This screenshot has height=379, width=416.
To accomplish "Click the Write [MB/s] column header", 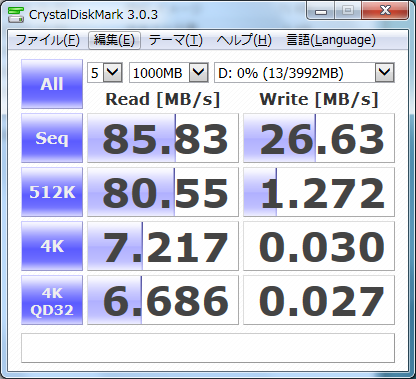I will point(319,99).
